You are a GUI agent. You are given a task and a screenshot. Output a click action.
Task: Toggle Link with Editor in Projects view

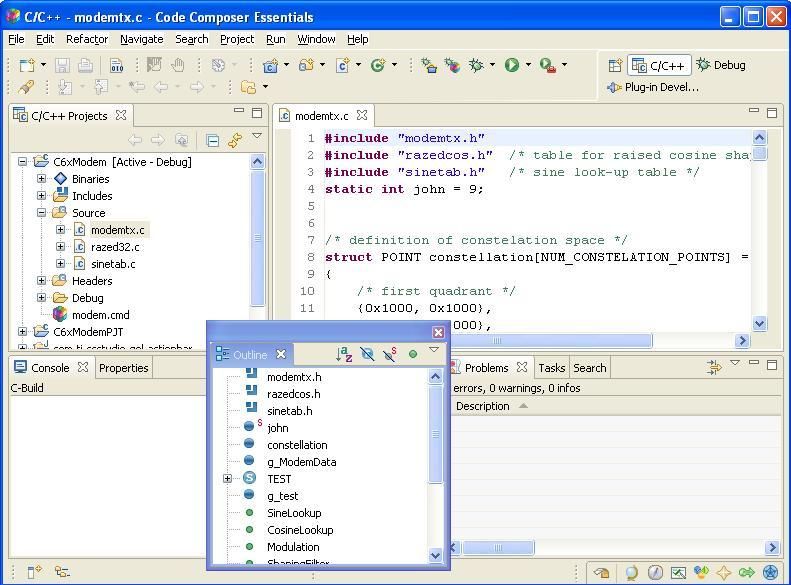coord(235,140)
